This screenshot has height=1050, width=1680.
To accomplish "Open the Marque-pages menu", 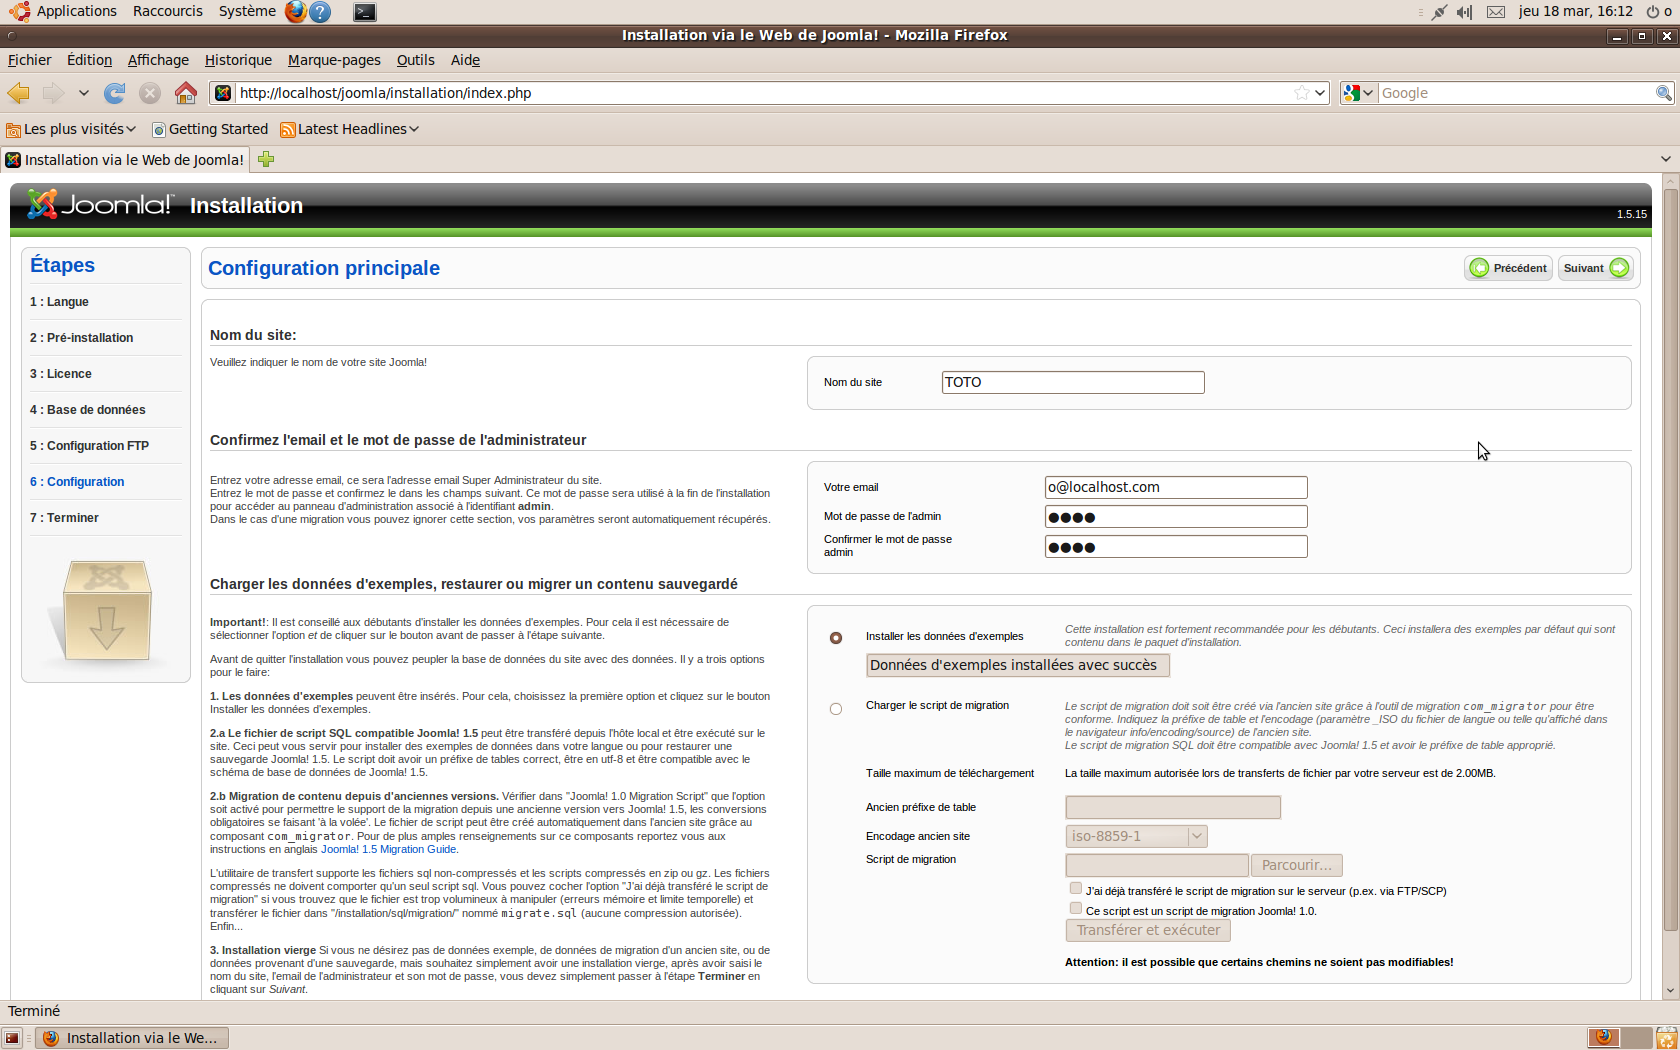I will coord(334,60).
